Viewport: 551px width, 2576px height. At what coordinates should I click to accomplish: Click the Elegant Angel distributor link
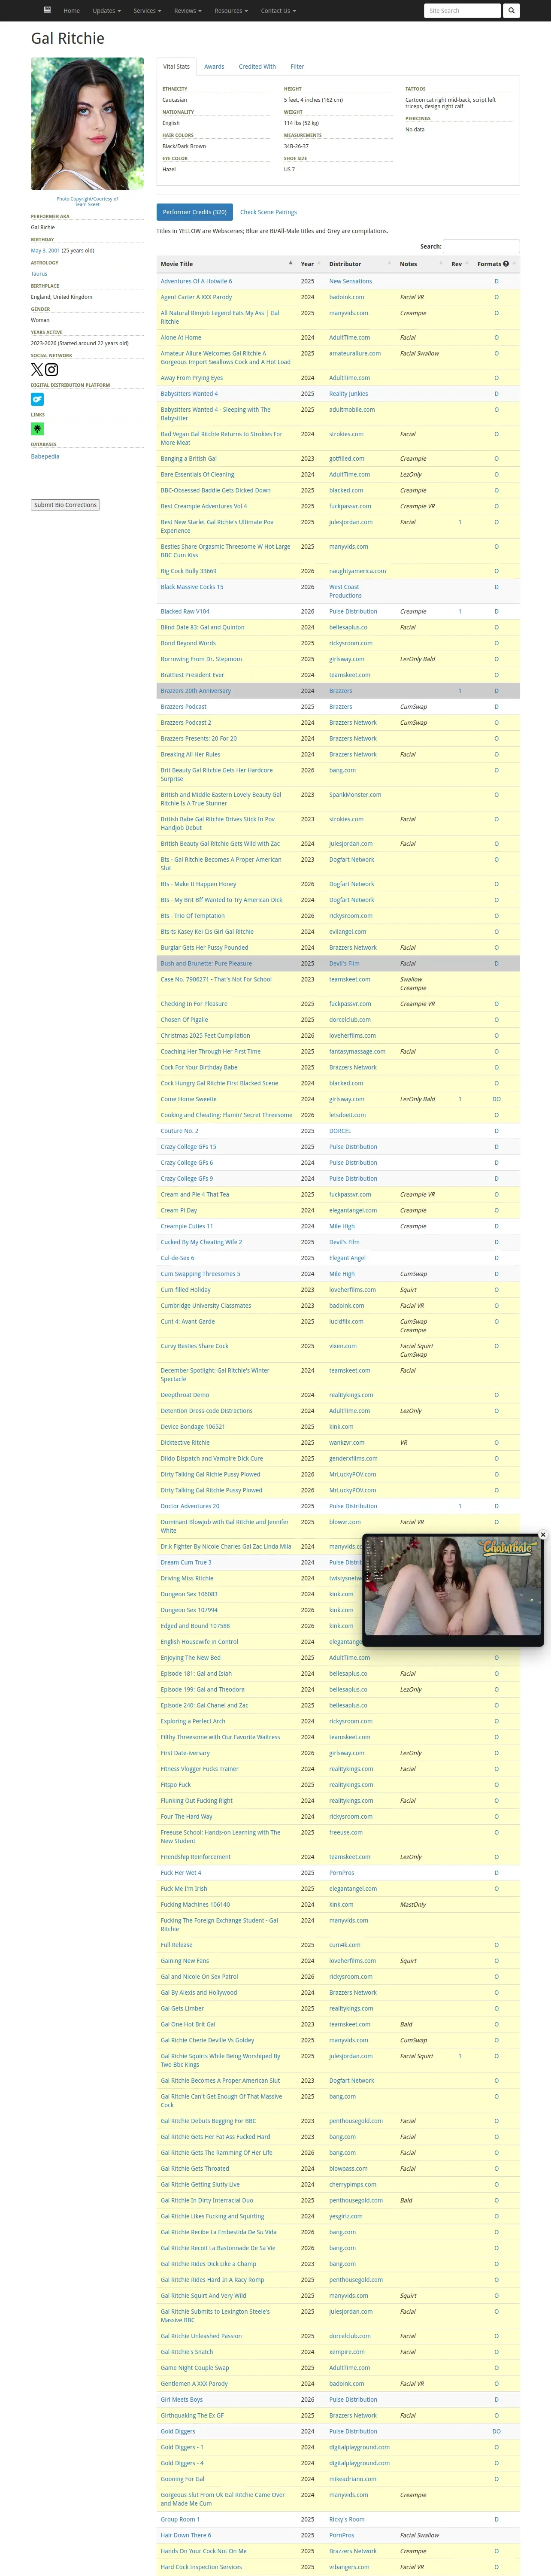click(347, 1258)
